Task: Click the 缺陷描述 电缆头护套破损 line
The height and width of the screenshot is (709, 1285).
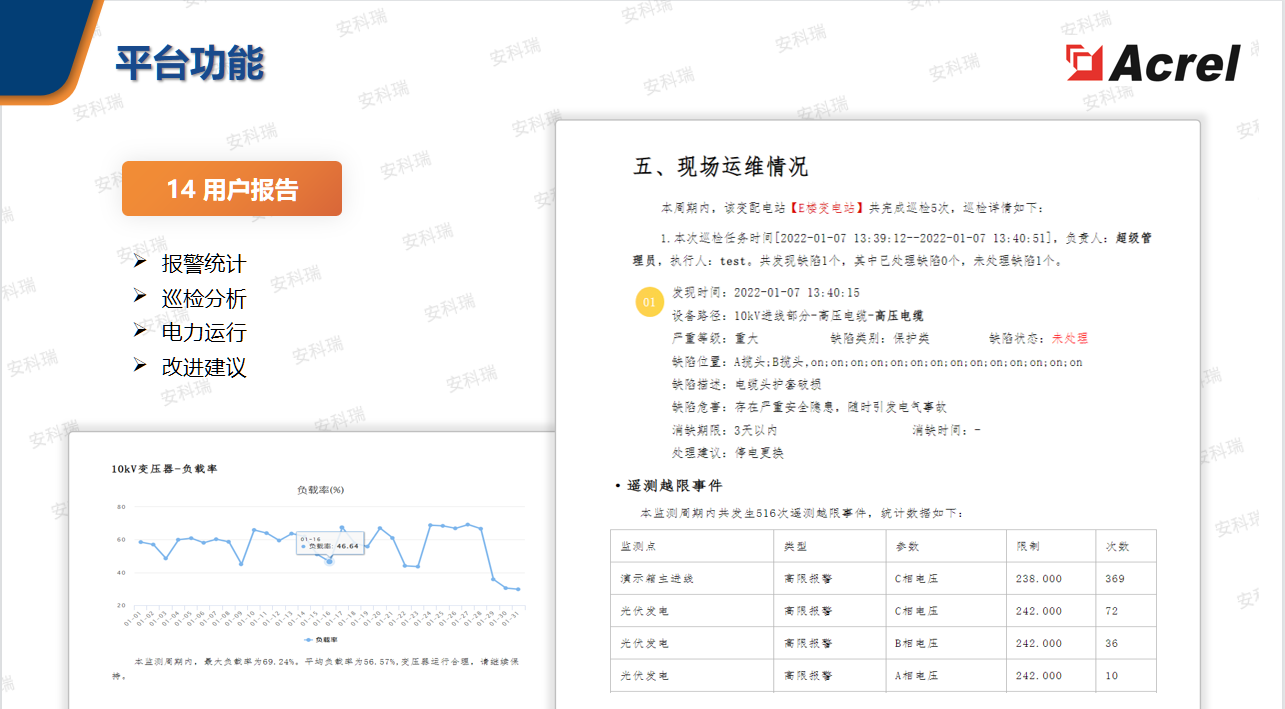Action: tap(747, 384)
